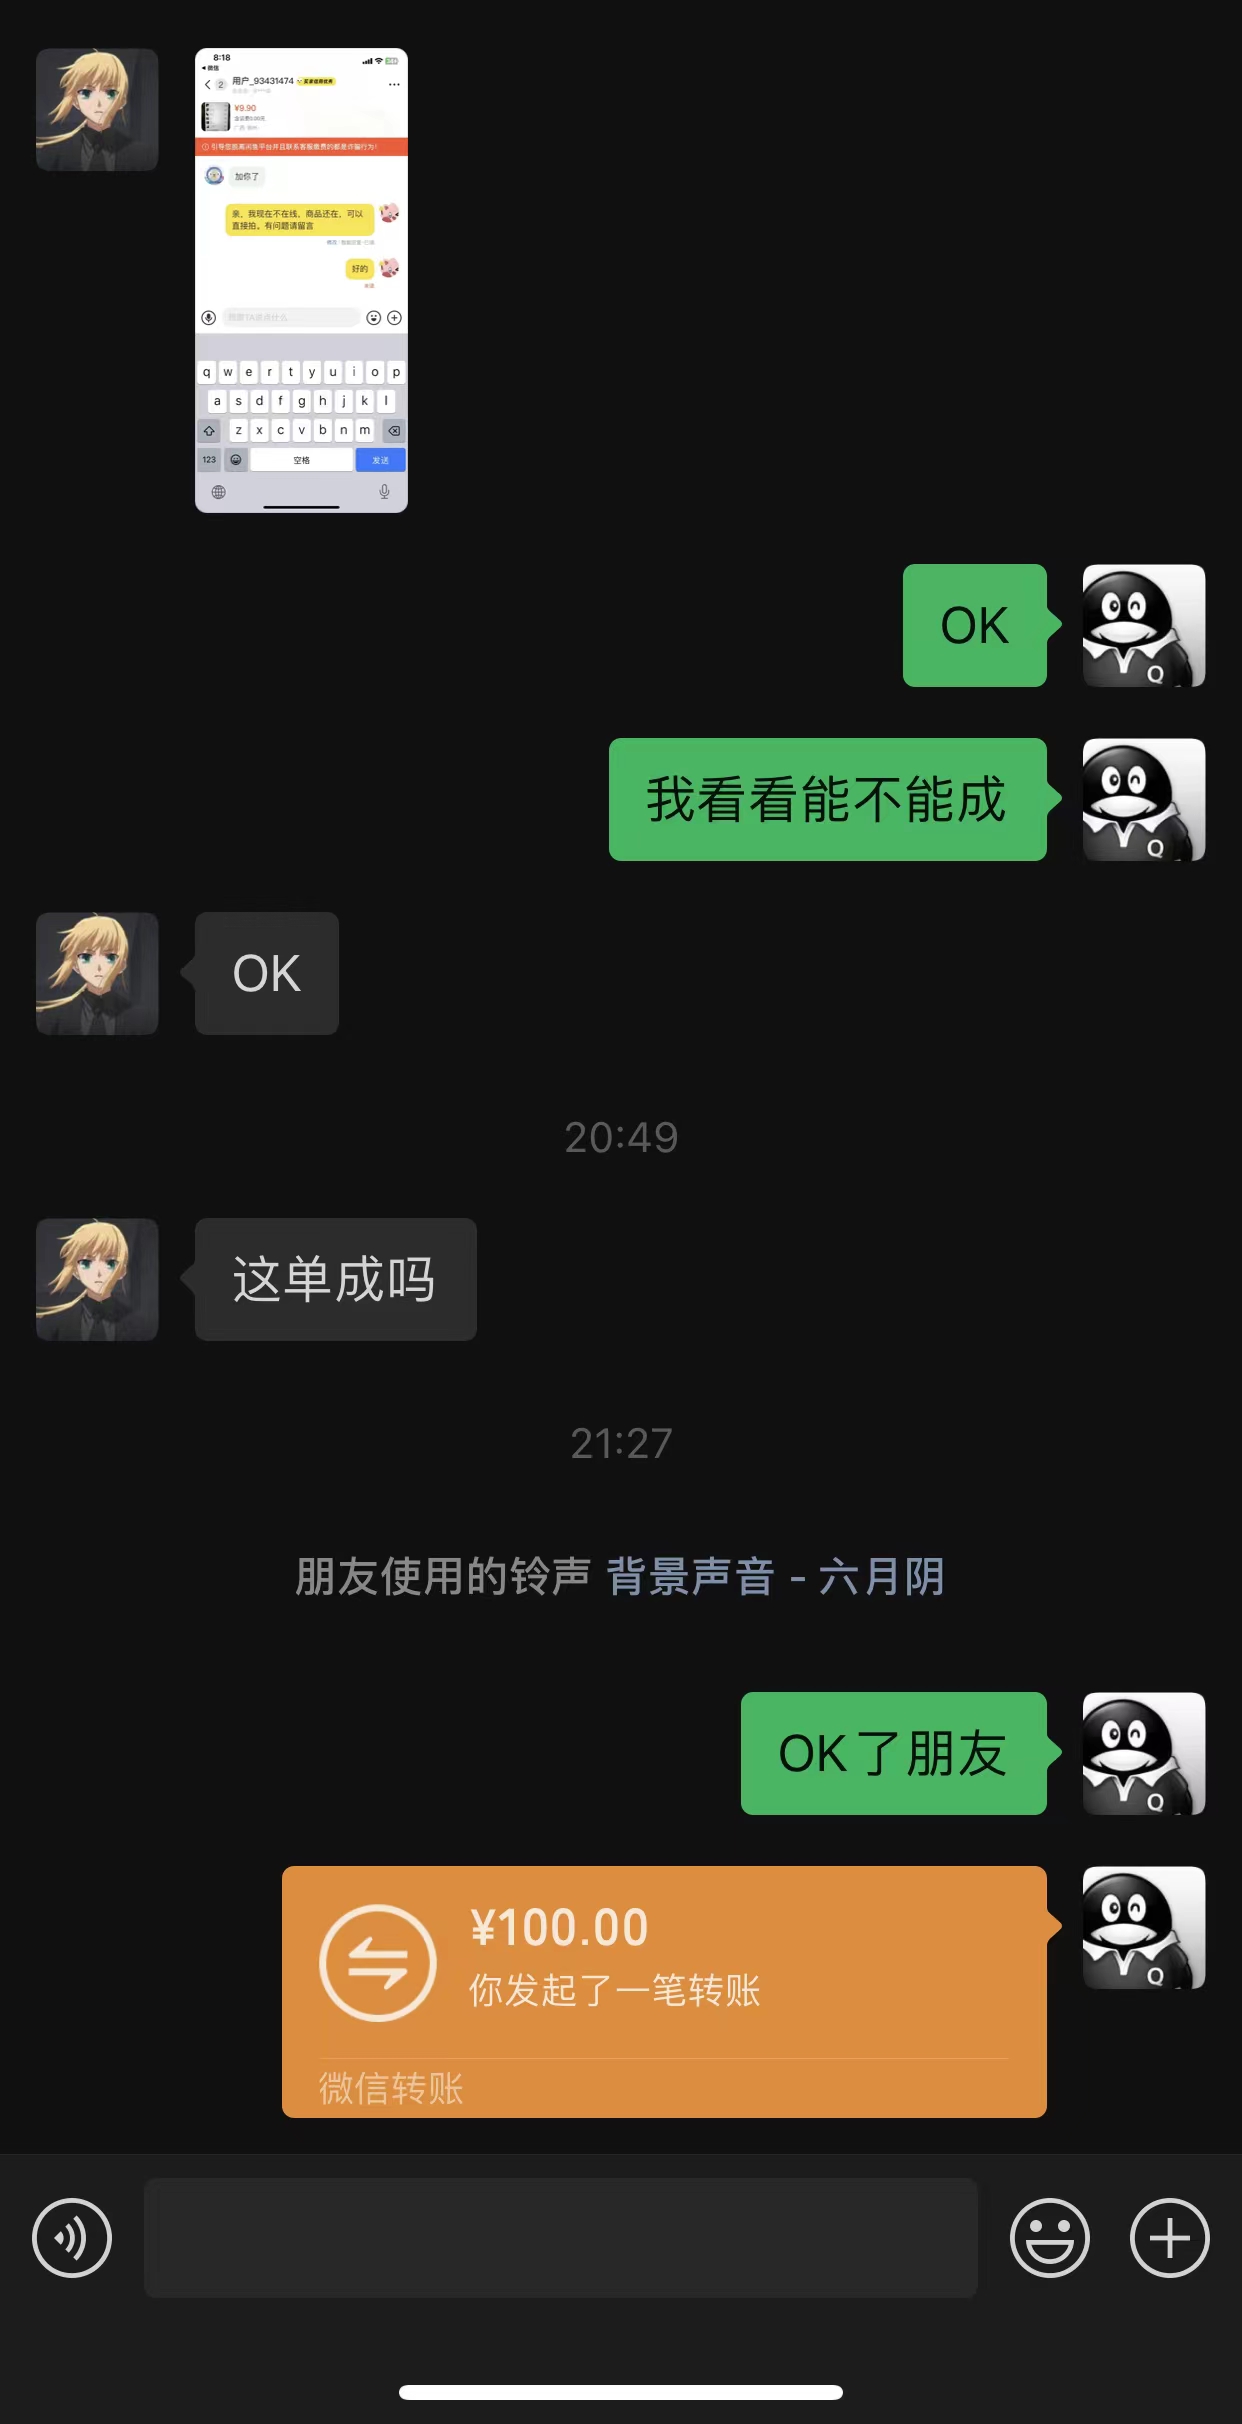Tap the penguin avatar beside 我看看能不能成
The width and height of the screenshot is (1242, 2424).
pyautogui.click(x=1144, y=799)
